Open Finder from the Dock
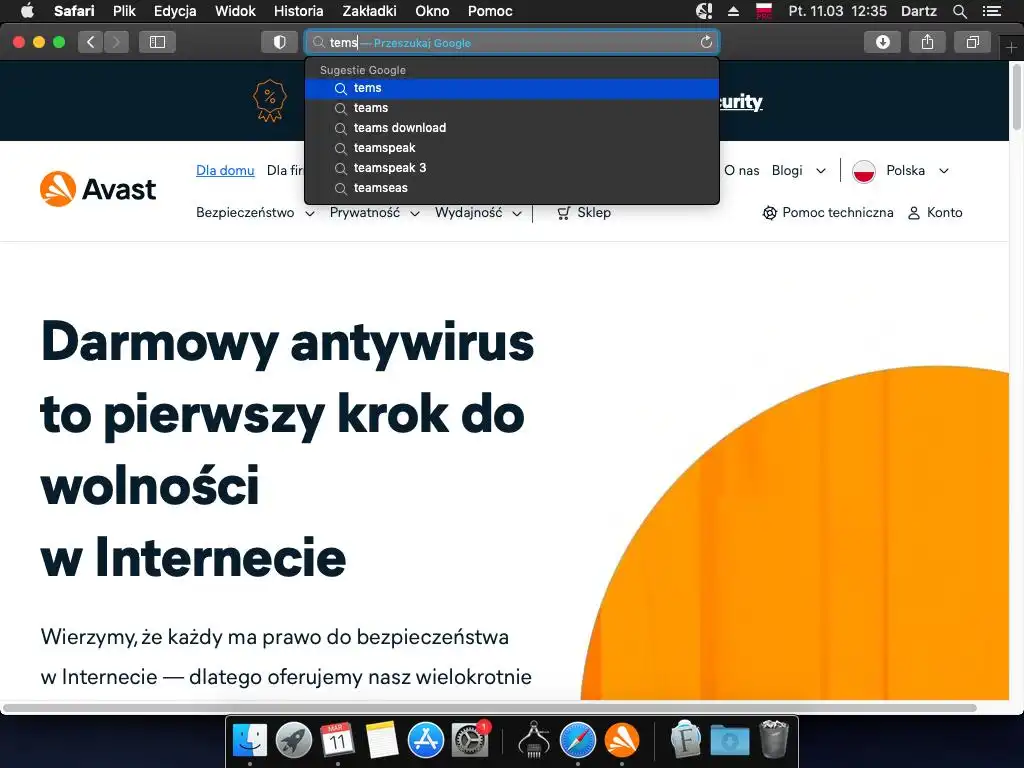This screenshot has width=1024, height=768. click(x=250, y=741)
